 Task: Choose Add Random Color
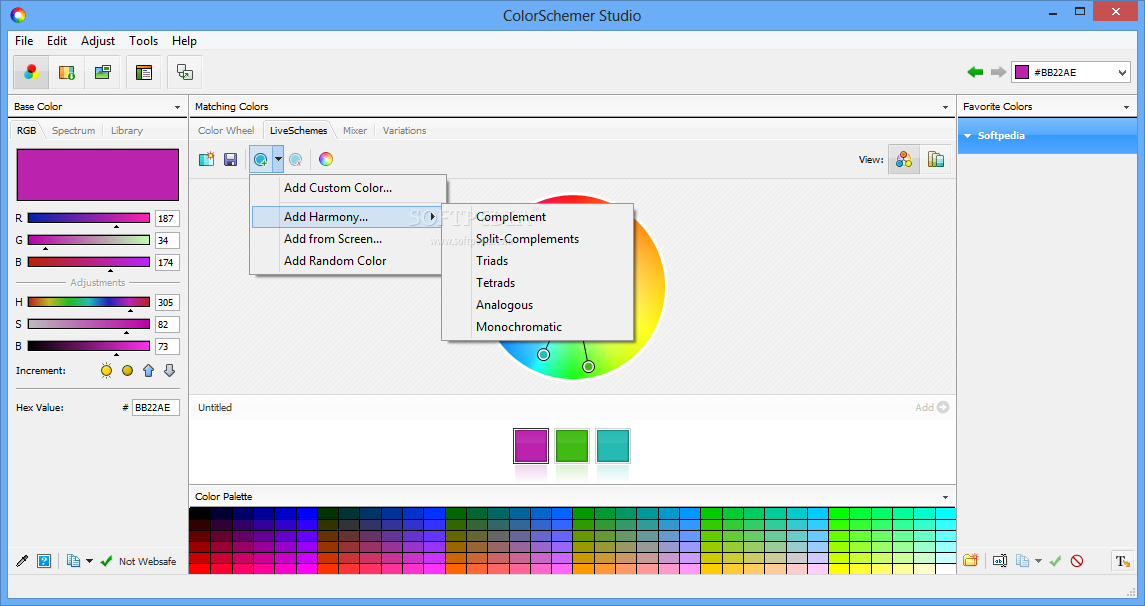(348, 261)
